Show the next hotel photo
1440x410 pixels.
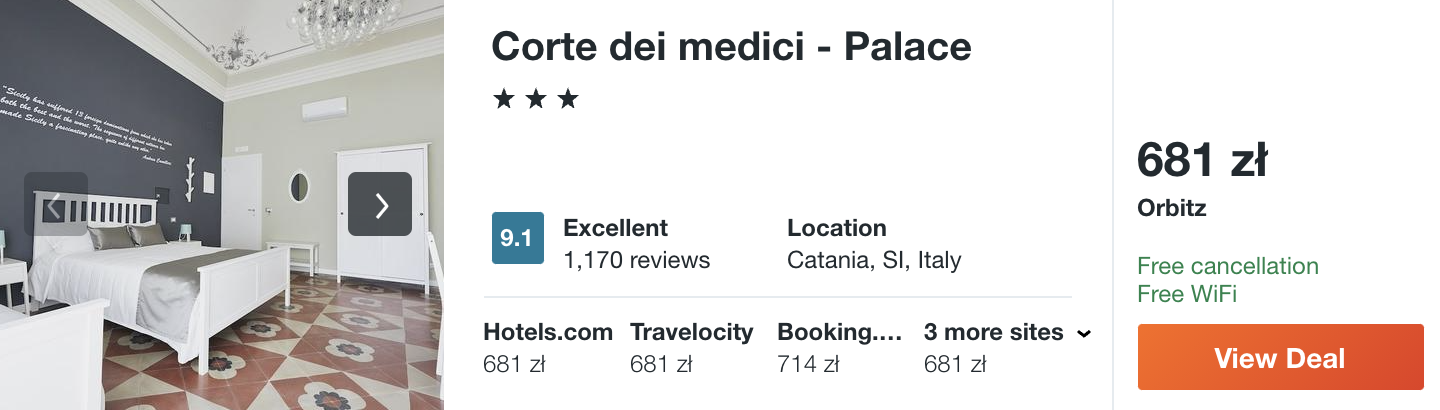click(x=380, y=204)
